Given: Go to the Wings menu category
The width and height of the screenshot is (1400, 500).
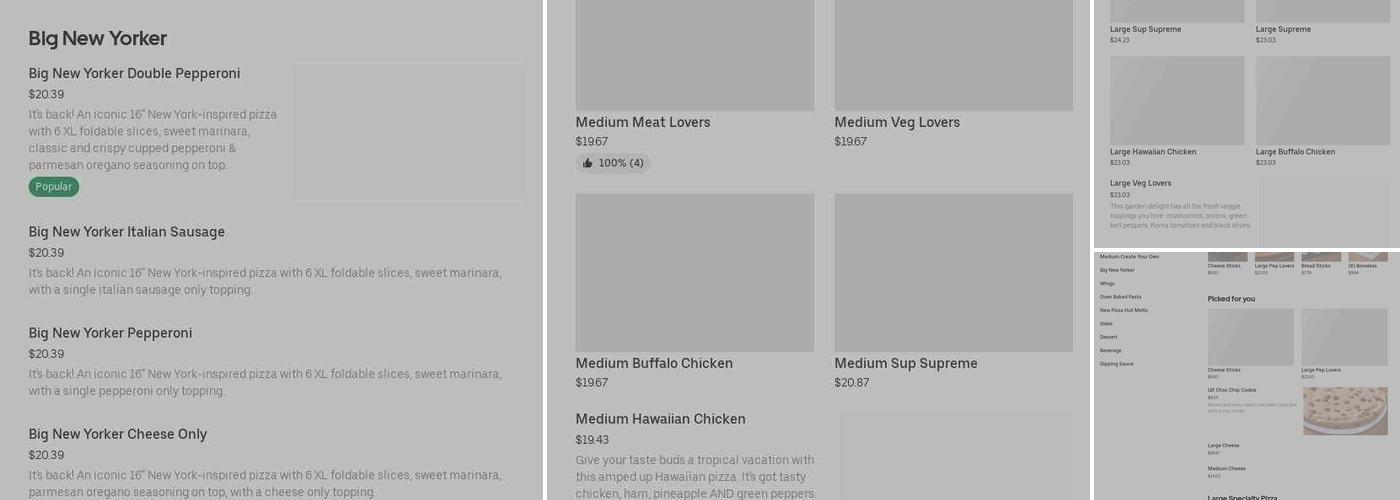Looking at the screenshot, I should coord(1107,284).
